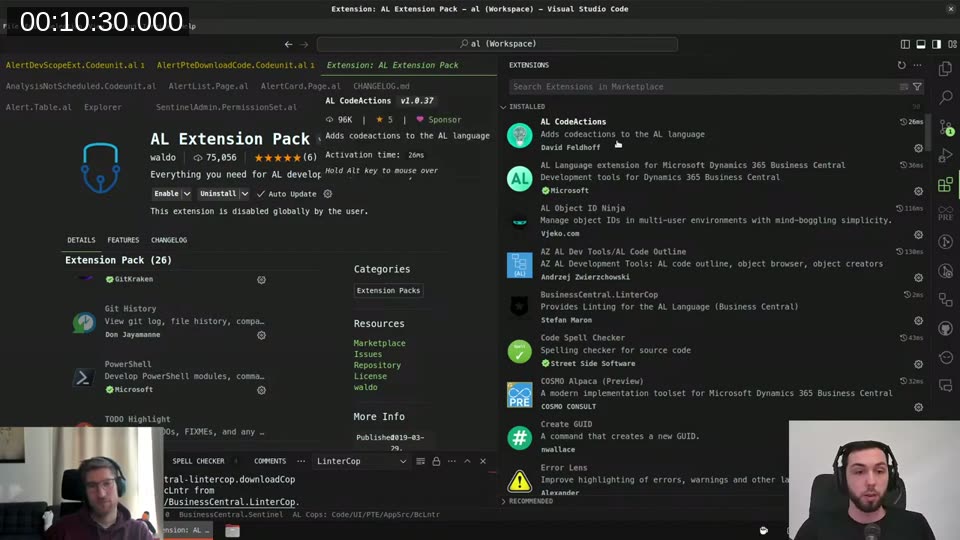Maximize panel with the up chevron
Screen dimensions: 960x540
tap(467, 461)
